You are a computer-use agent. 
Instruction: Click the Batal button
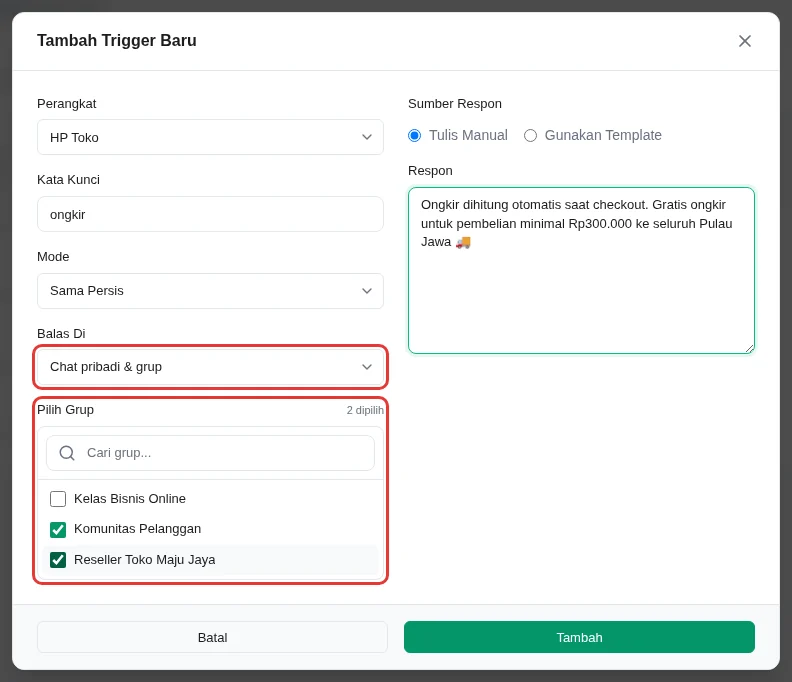click(212, 637)
